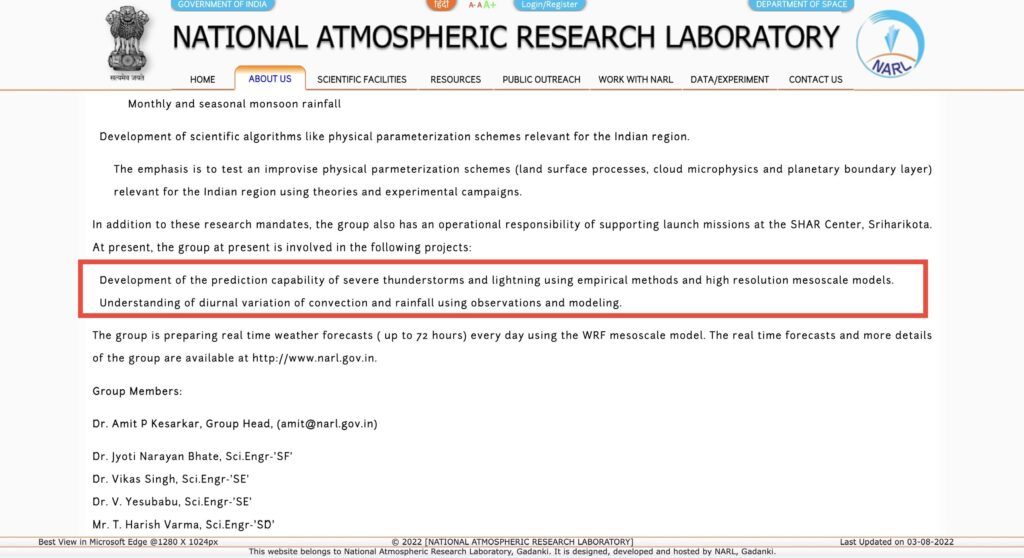The height and width of the screenshot is (558, 1024).
Task: Click the Indian national emblem logo
Action: point(127,43)
